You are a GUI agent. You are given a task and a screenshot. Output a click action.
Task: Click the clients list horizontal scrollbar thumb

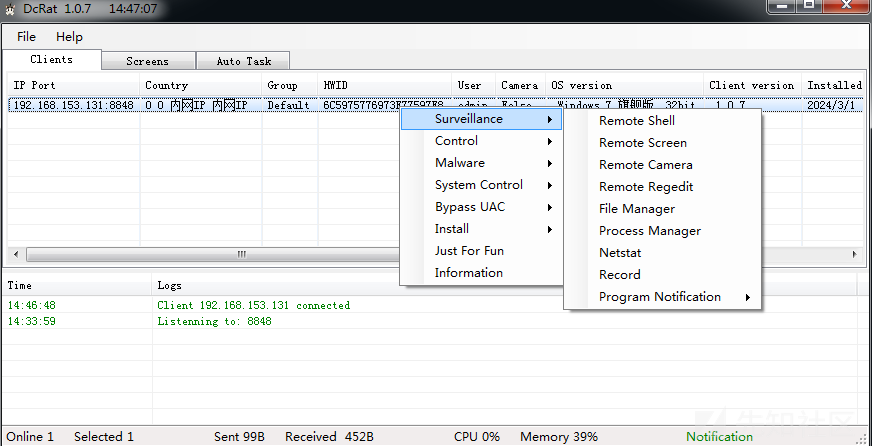[x=241, y=254]
